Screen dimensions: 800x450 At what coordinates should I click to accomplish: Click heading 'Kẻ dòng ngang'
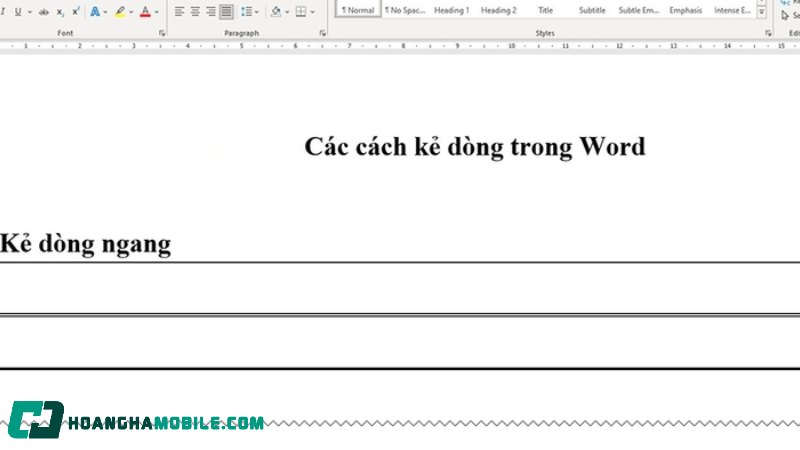85,244
